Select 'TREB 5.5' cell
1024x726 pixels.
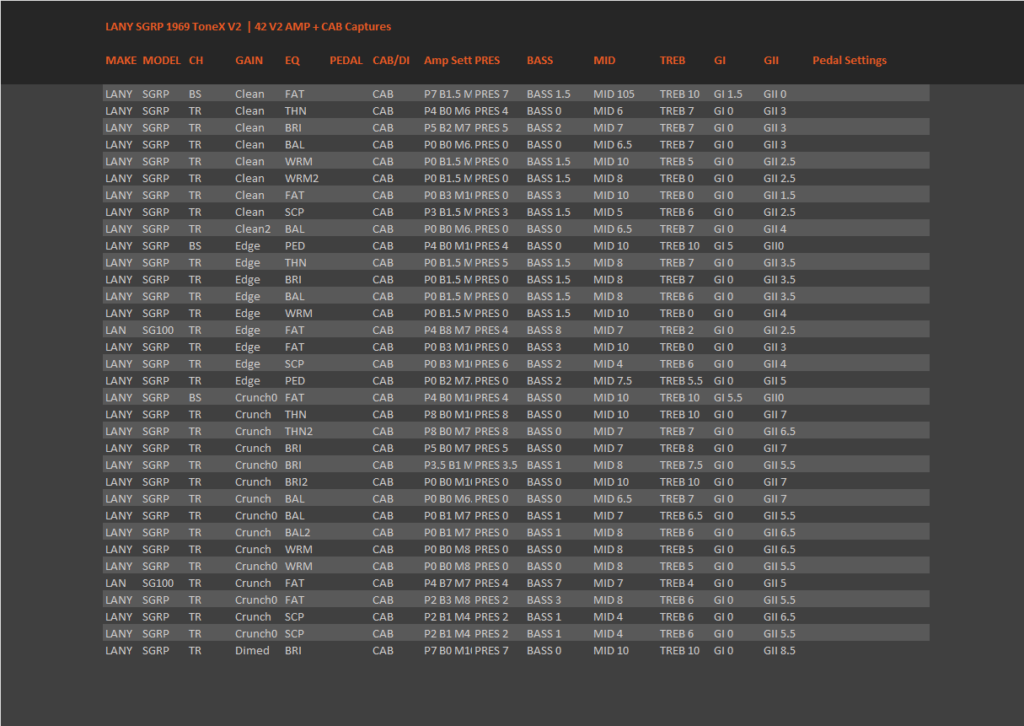pyautogui.click(x=680, y=381)
